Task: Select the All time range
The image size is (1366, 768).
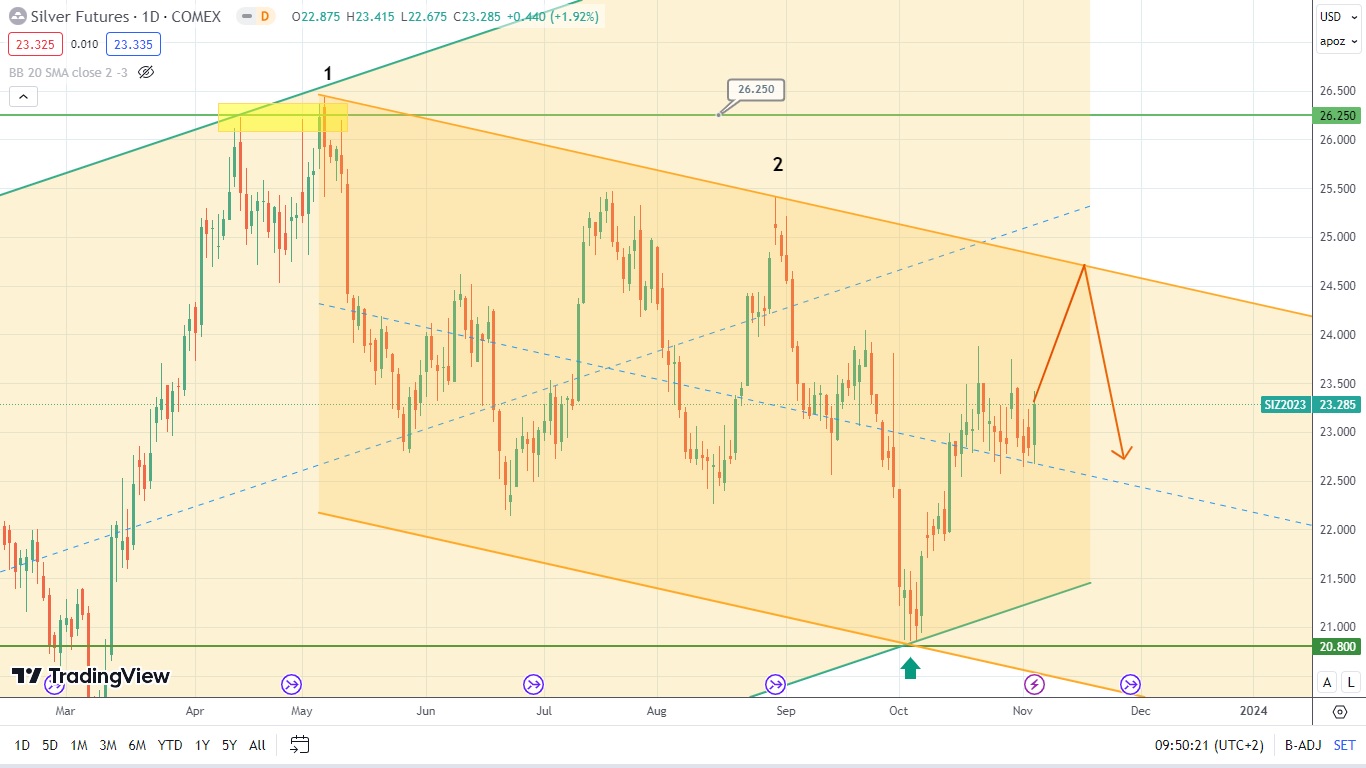Action: pyautogui.click(x=257, y=745)
